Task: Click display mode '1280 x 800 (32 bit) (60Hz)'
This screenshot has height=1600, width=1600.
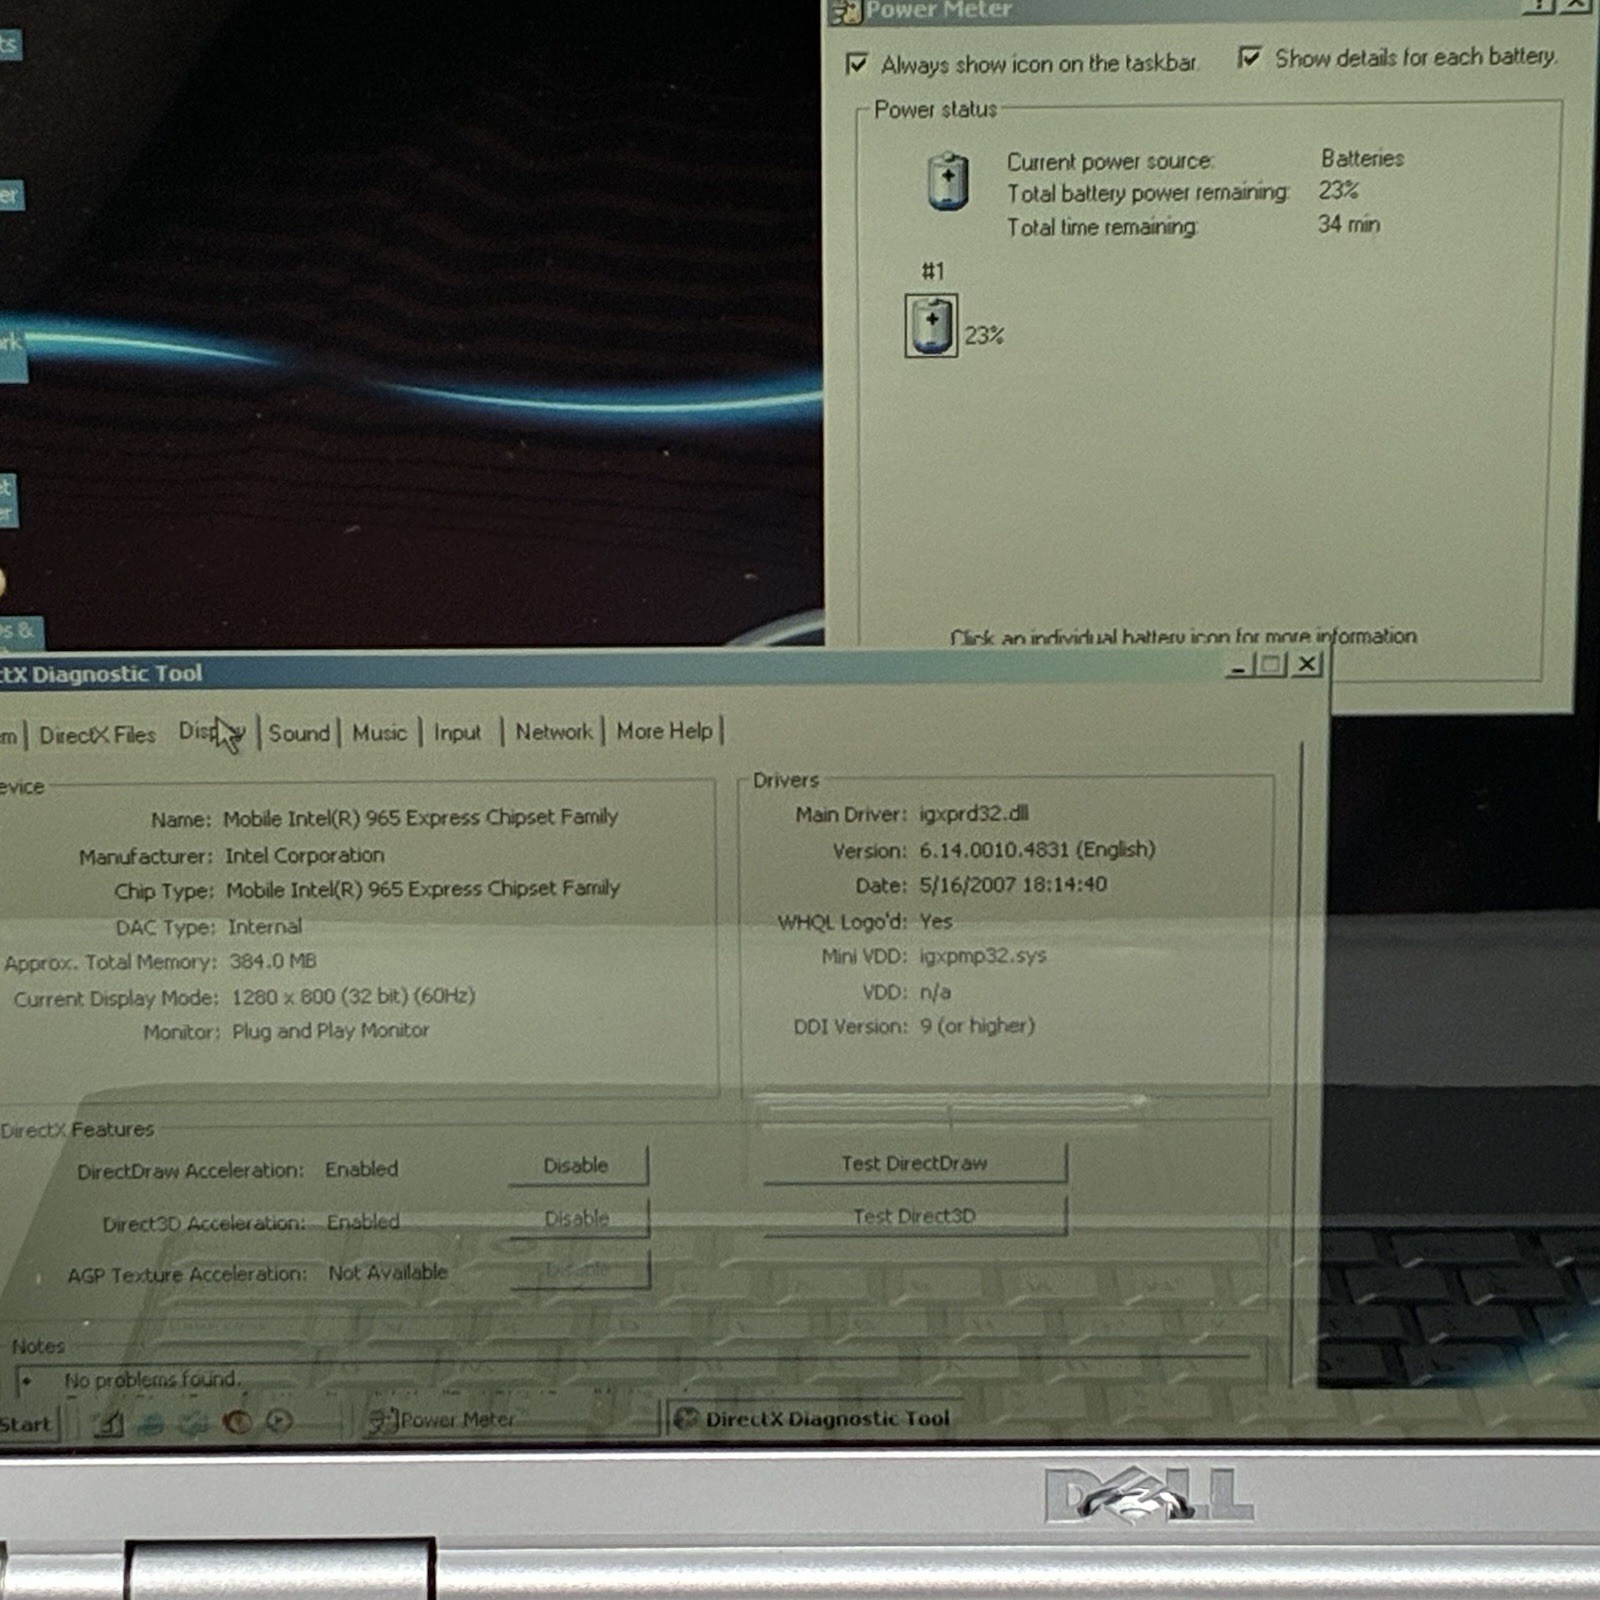Action: tap(353, 997)
